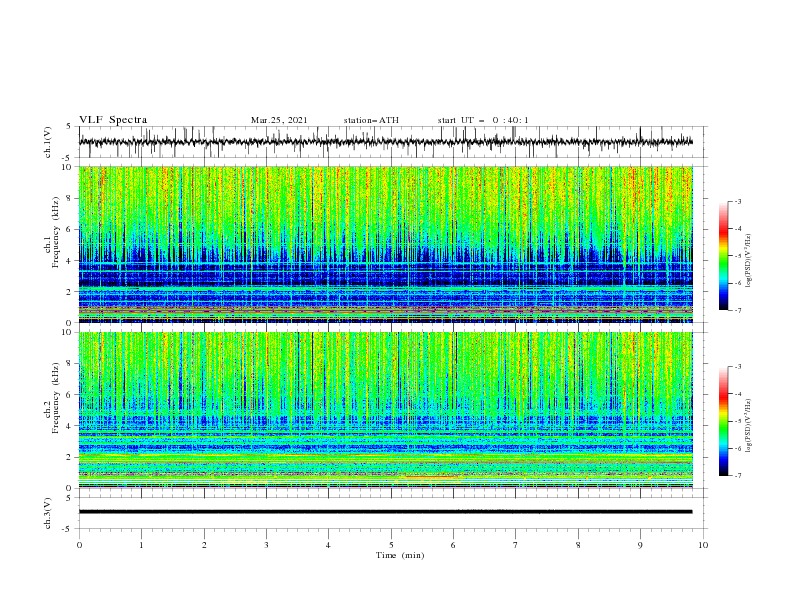Click the ch.1(V) waveform axis label
This screenshot has width=792, height=612.
48,142
